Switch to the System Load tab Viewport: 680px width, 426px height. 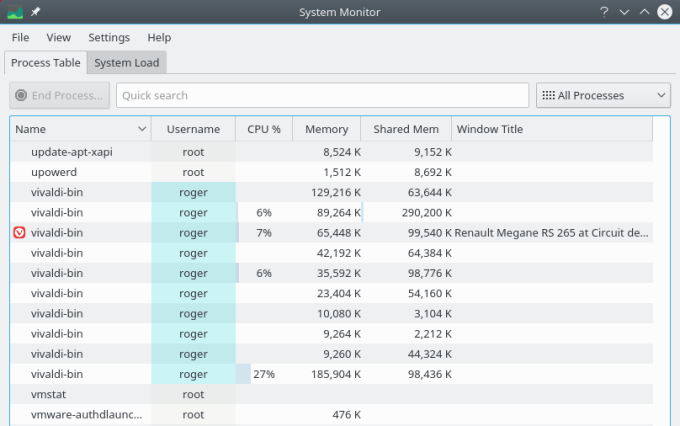[x=127, y=63]
